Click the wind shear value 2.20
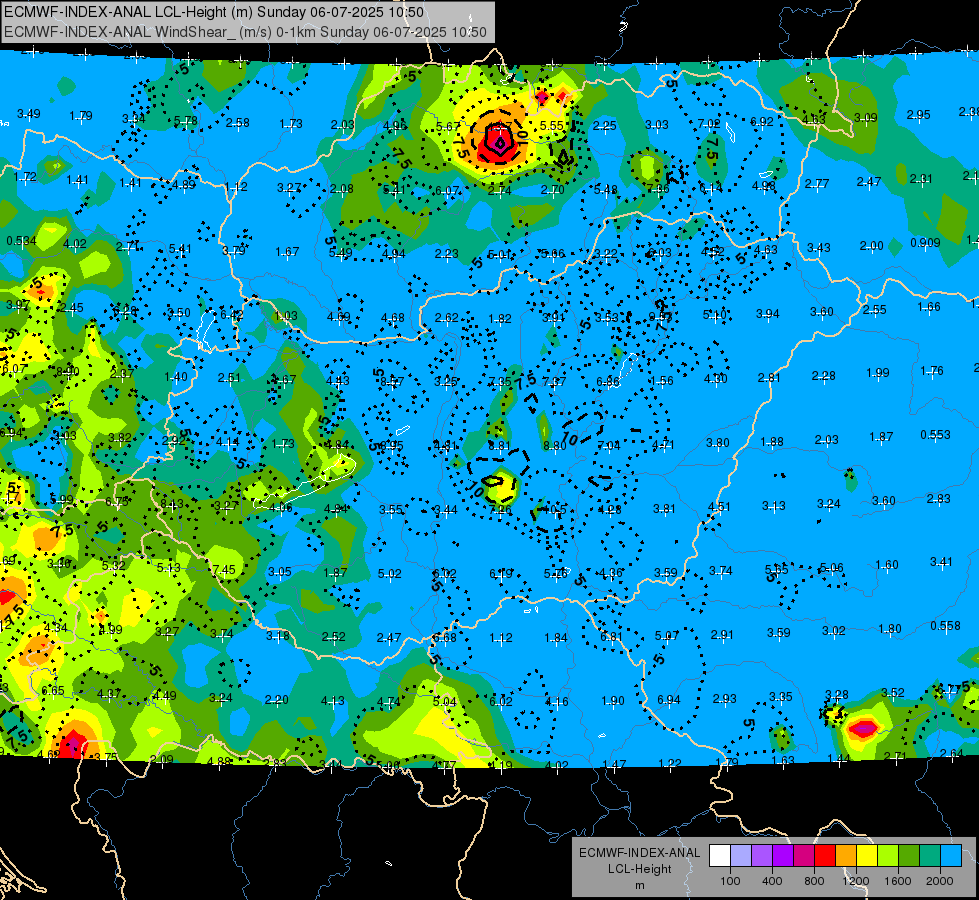Image resolution: width=979 pixels, height=900 pixels. (x=277, y=700)
